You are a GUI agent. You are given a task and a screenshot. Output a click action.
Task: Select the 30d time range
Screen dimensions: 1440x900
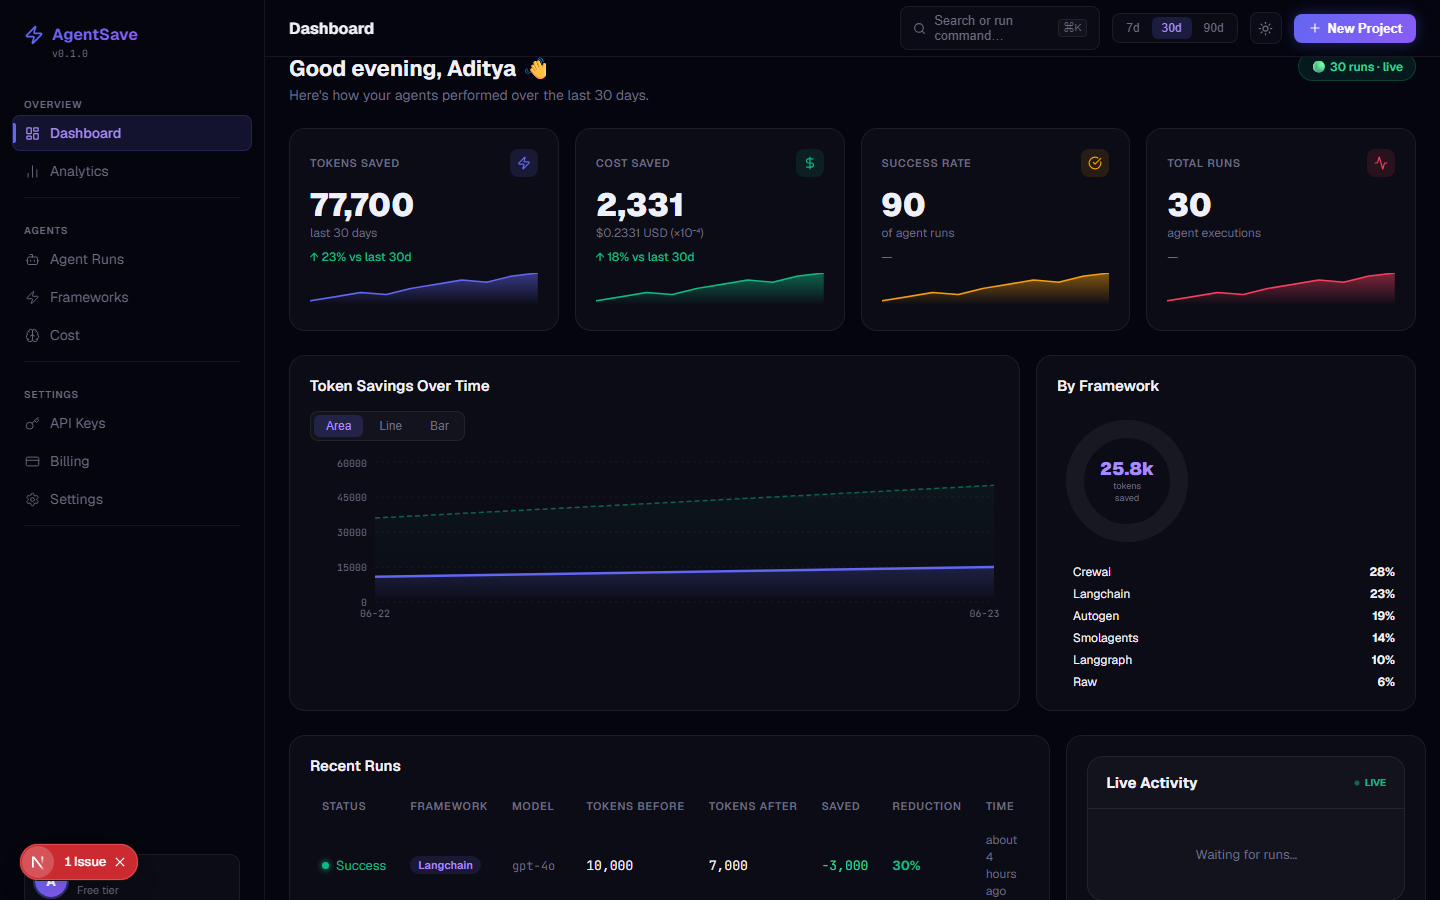coord(1172,28)
